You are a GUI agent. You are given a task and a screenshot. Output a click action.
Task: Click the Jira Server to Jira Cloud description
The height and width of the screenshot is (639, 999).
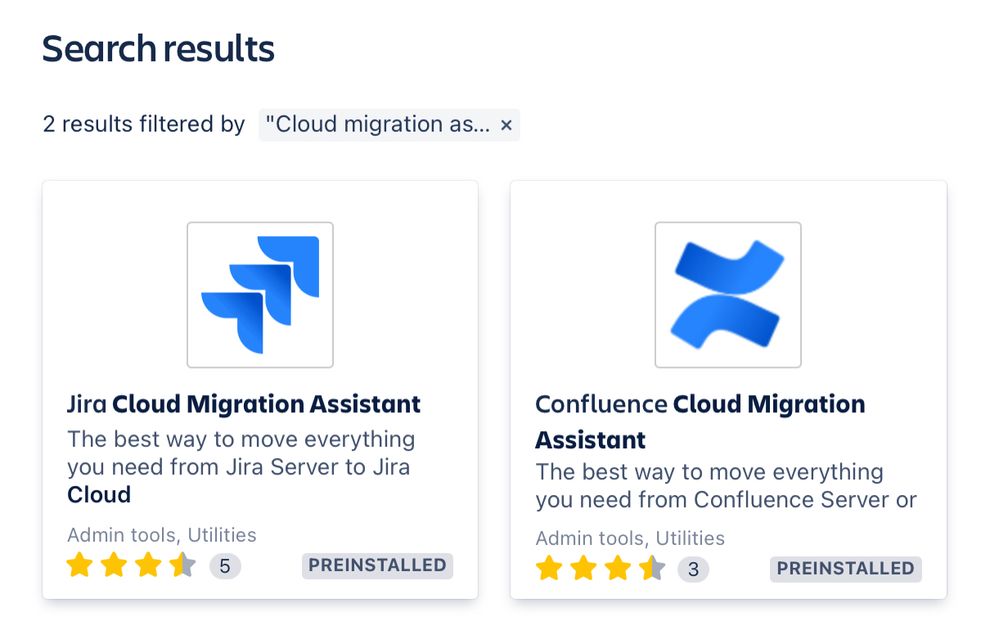(241, 467)
